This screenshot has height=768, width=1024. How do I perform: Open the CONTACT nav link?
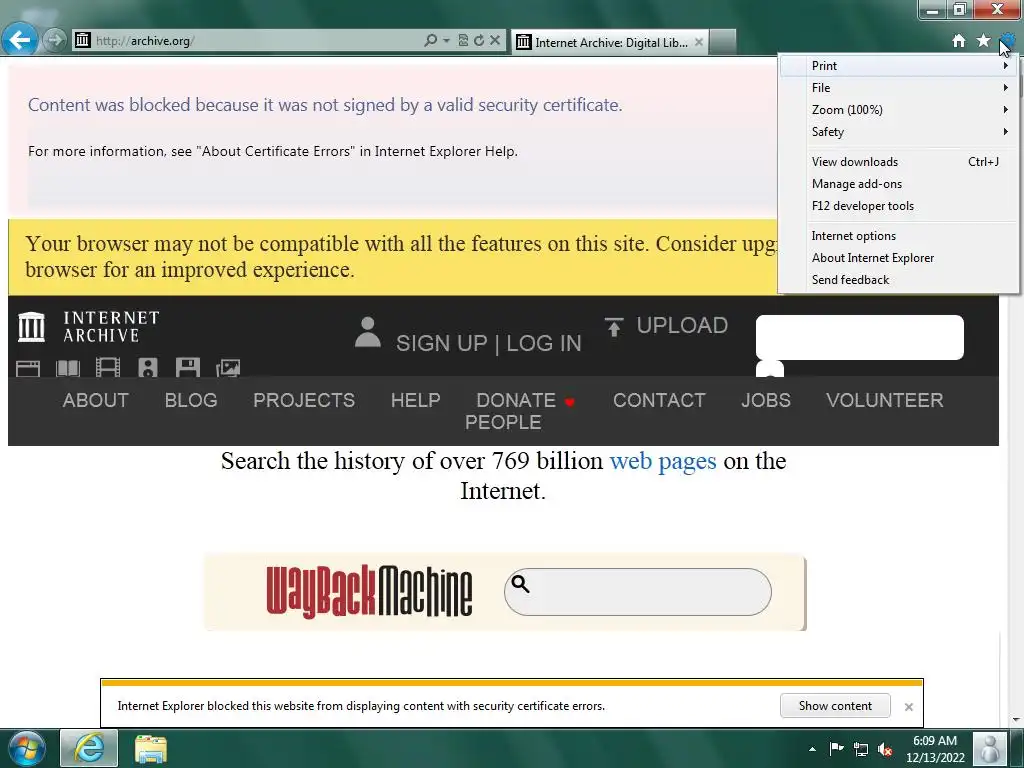click(x=659, y=400)
